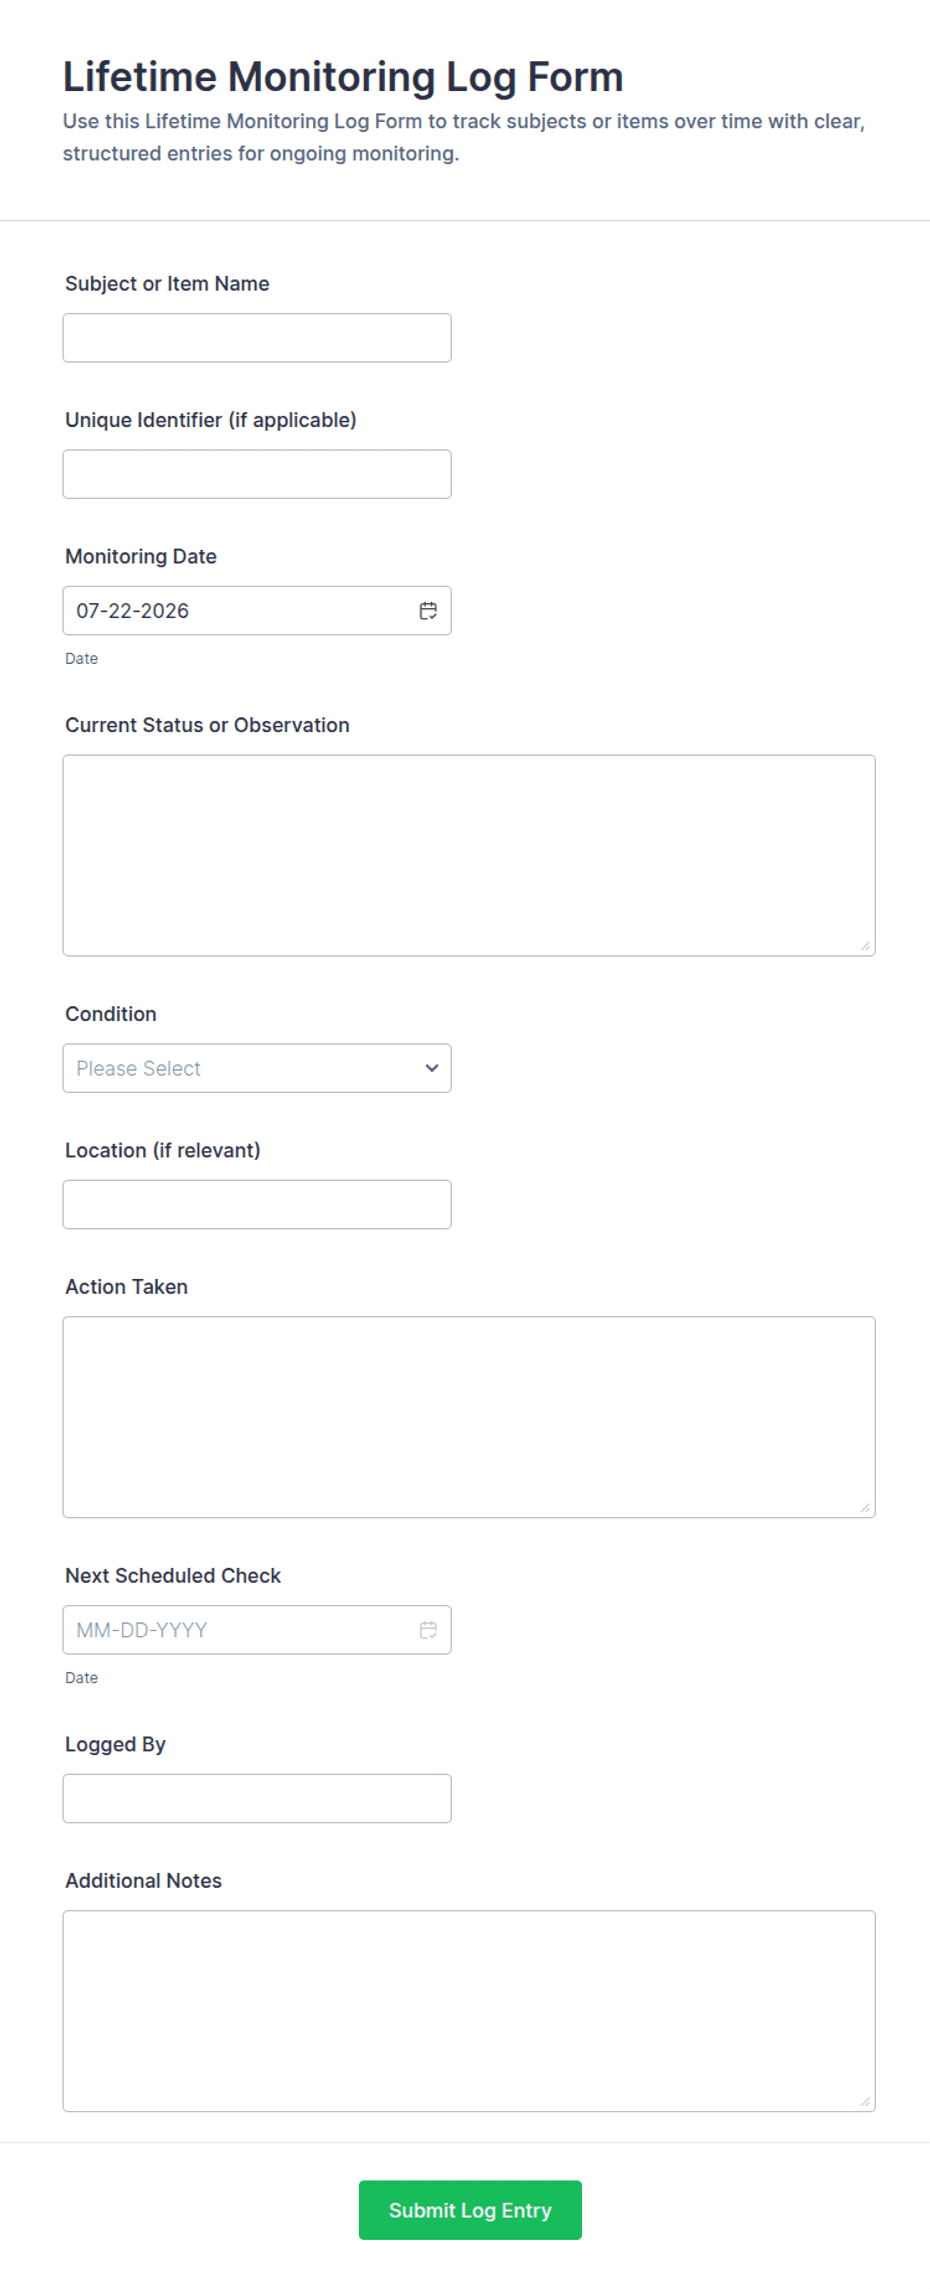Click the Monitoring Date field showing 07-22-2026
Screen dimensions: 930x2289
coord(257,611)
